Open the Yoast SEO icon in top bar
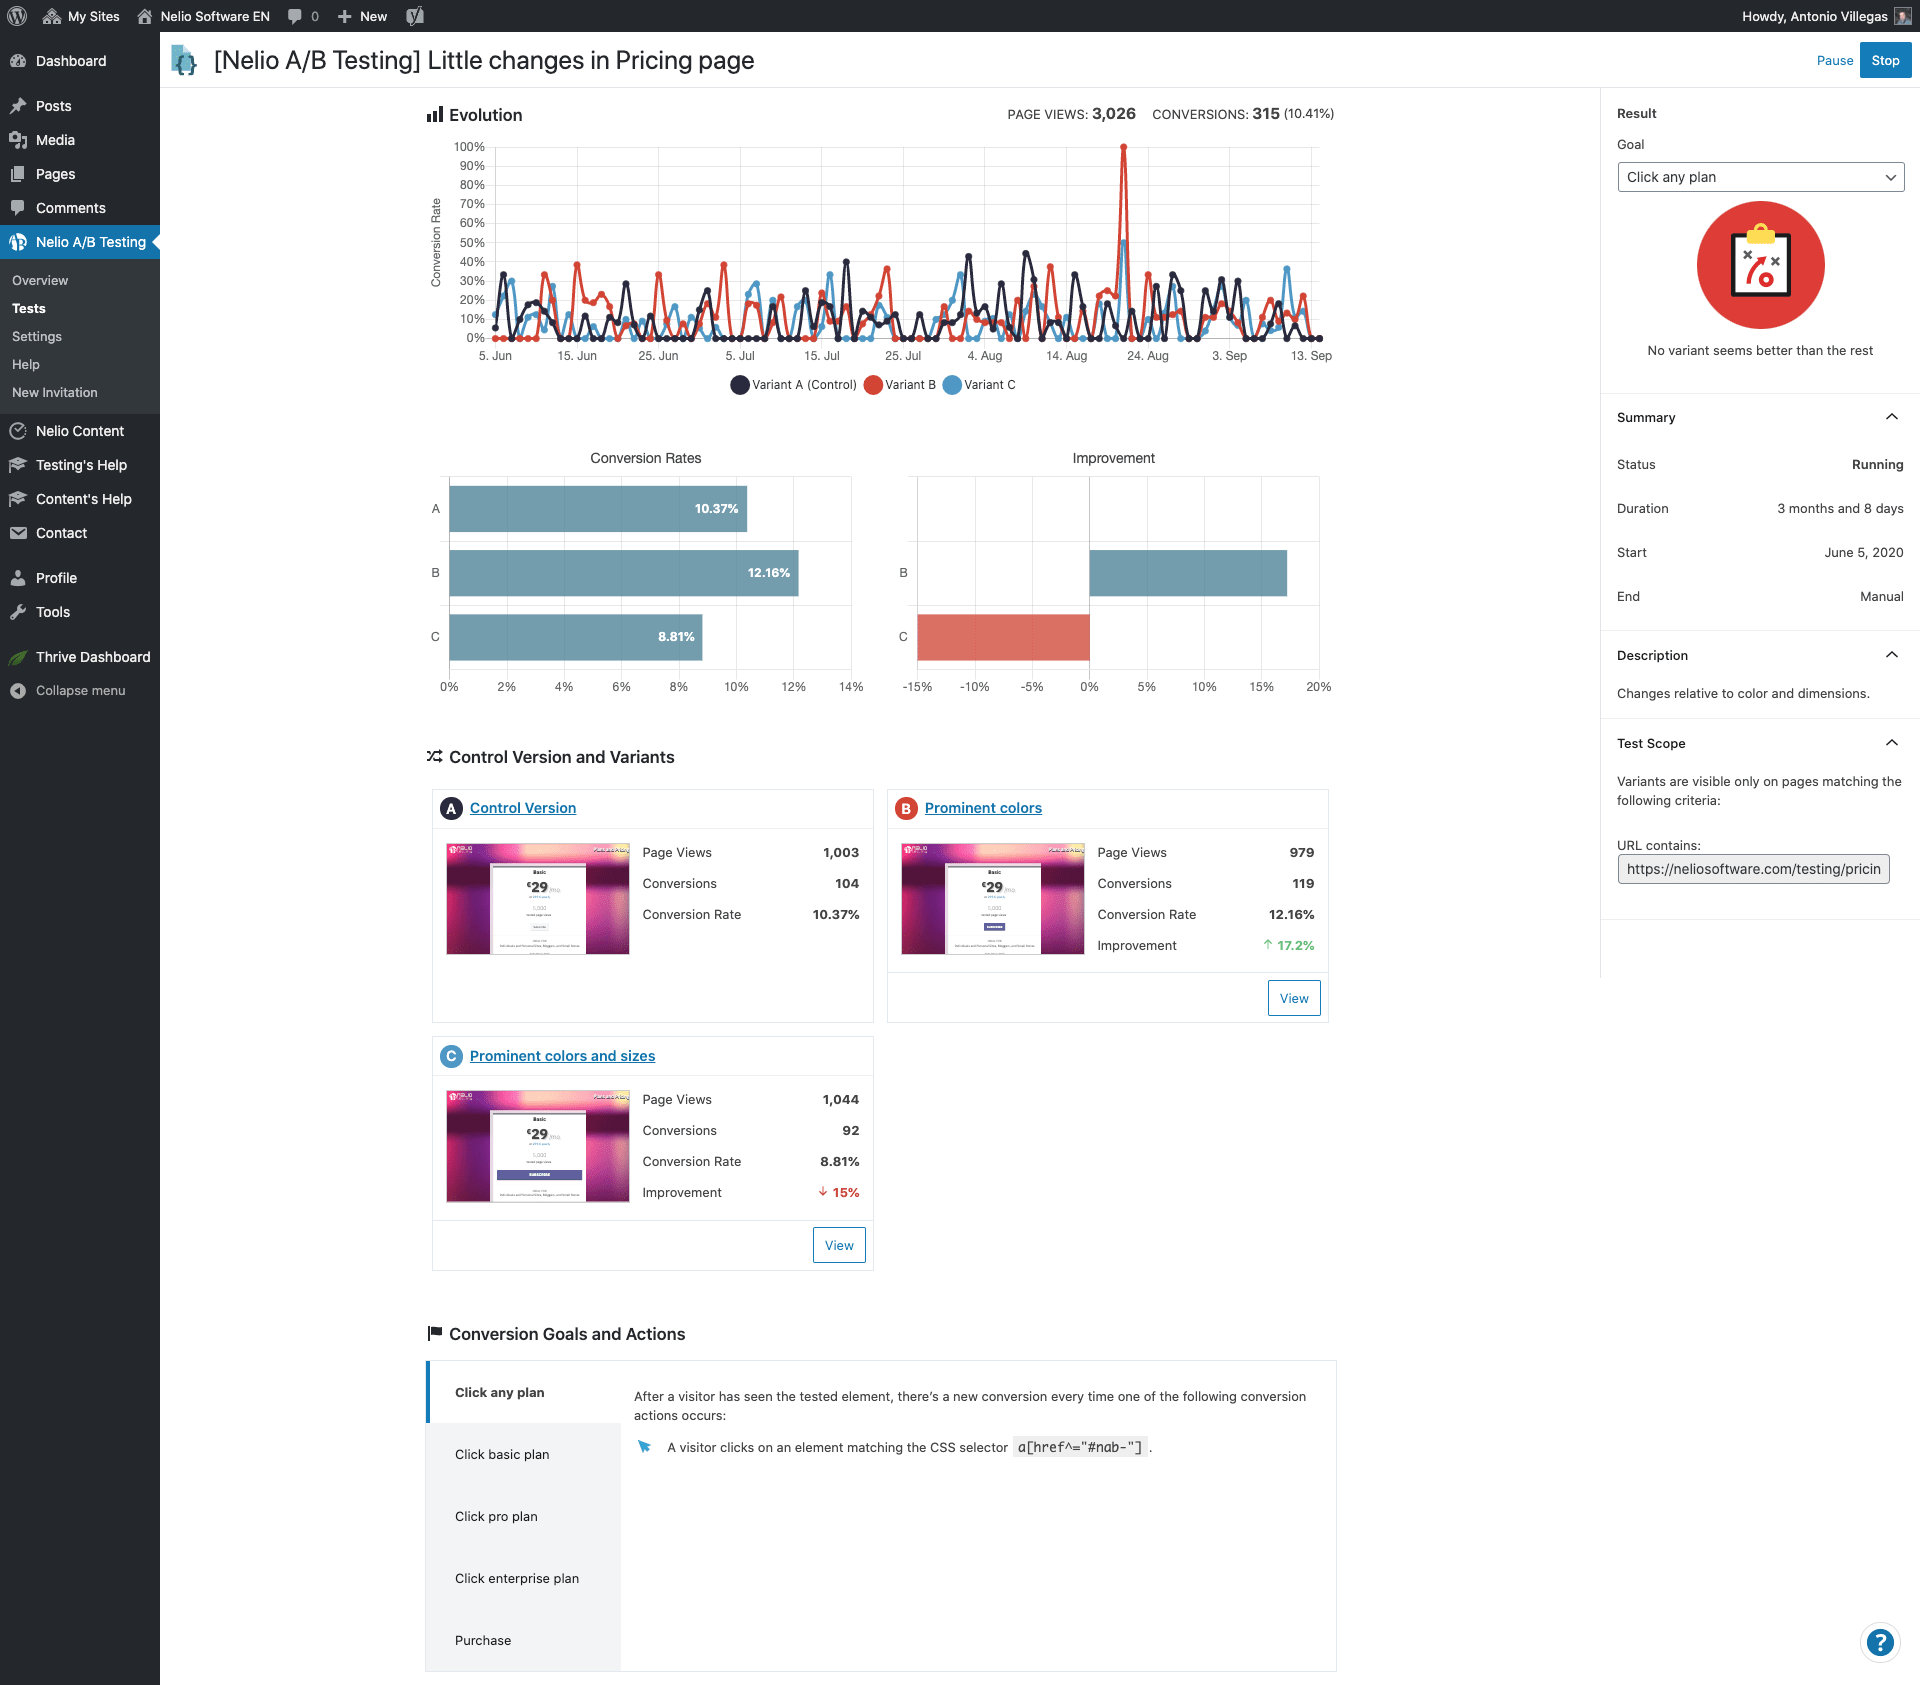This screenshot has height=1685, width=1920. 415,16
